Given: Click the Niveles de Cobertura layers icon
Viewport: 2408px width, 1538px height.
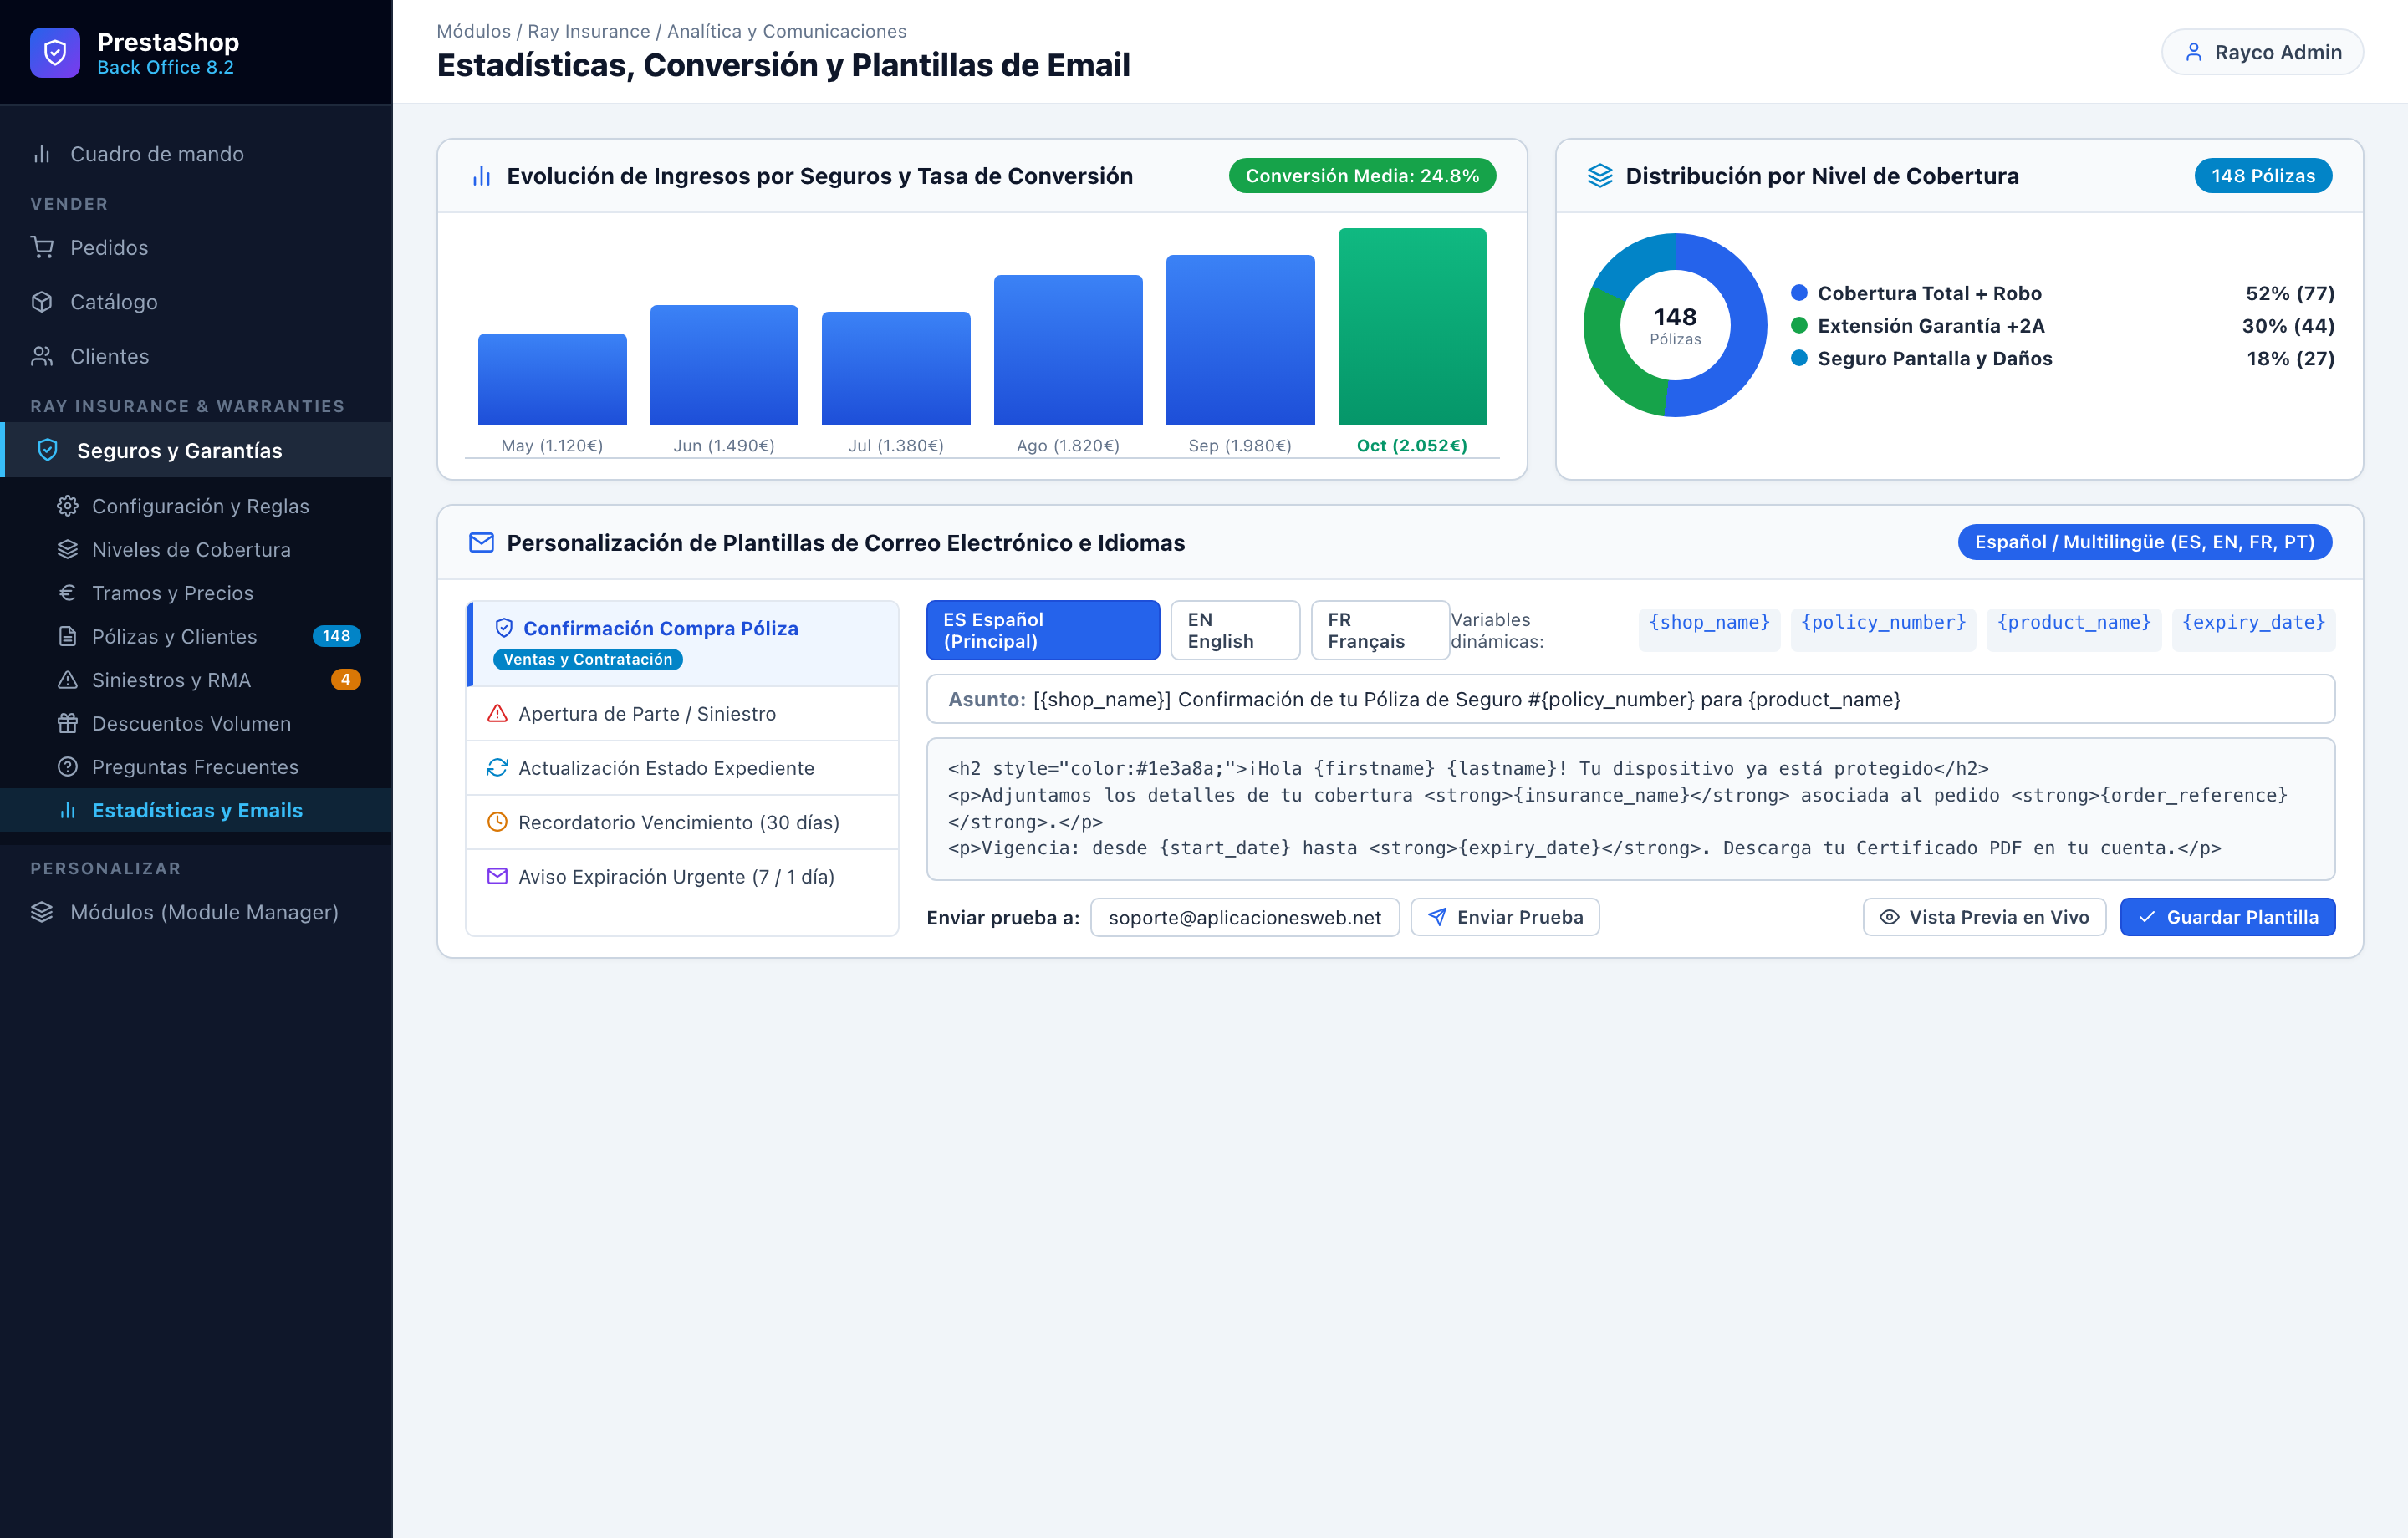Looking at the screenshot, I should point(68,549).
